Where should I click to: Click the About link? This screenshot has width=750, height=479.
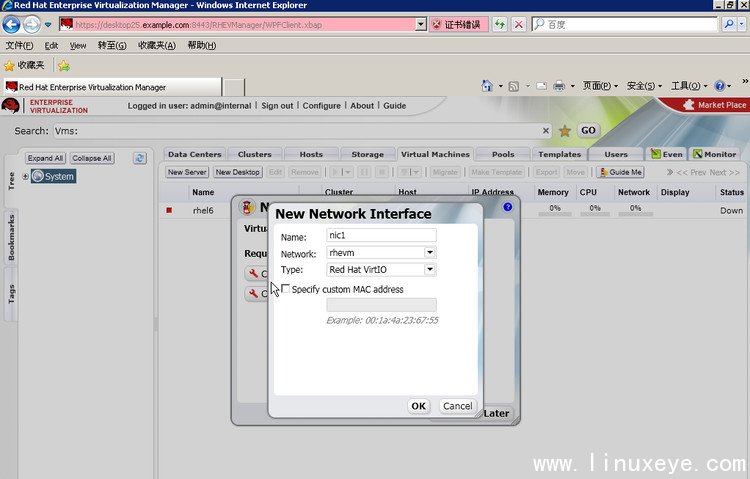[362, 106]
